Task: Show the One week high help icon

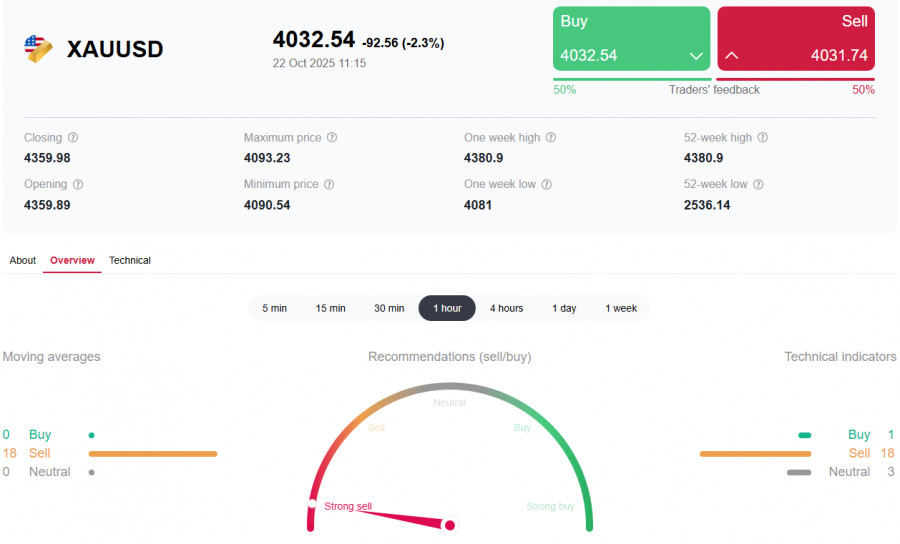Action: click(x=550, y=138)
